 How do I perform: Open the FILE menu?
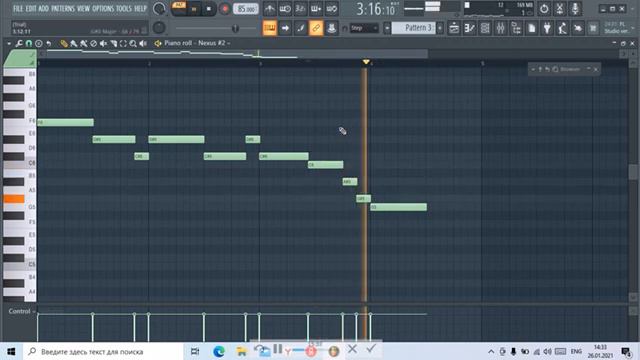tap(18, 9)
